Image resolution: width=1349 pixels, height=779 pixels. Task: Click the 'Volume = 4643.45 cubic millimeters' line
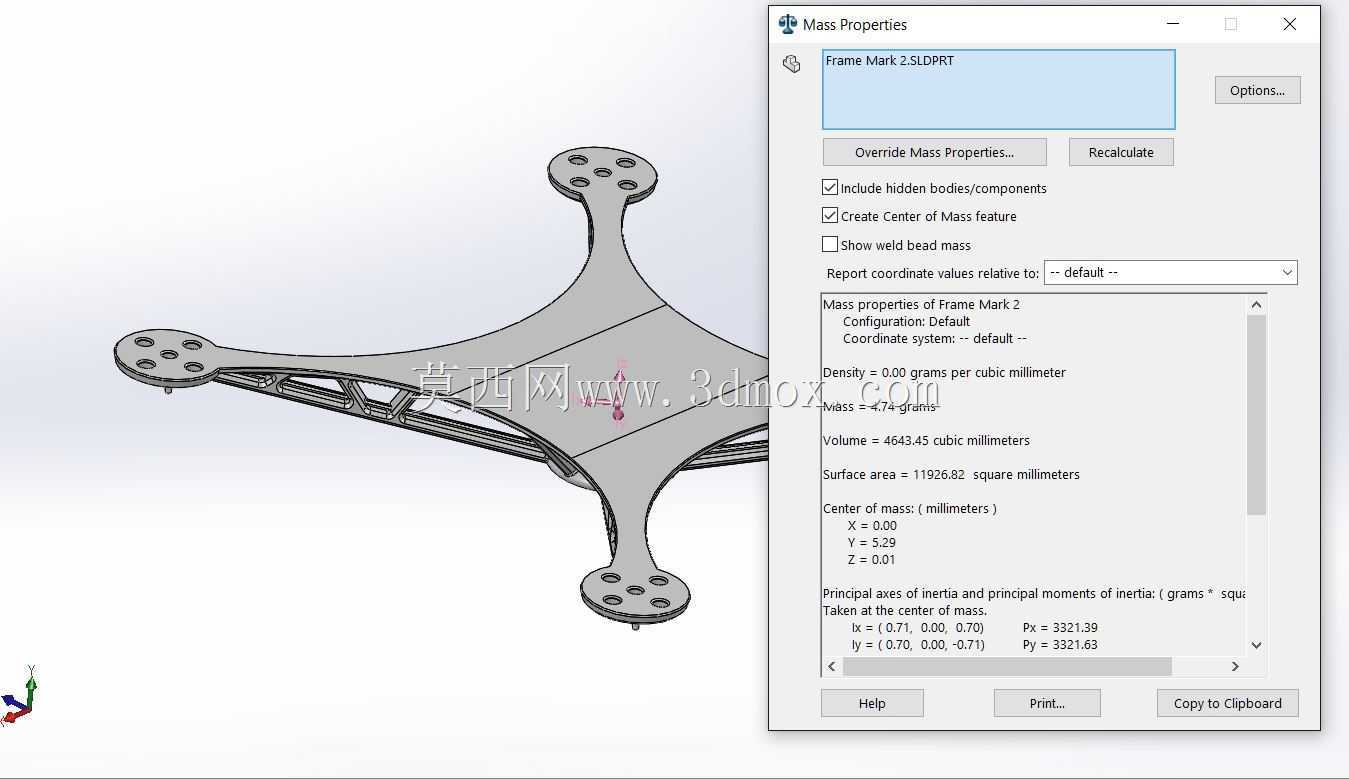tap(926, 440)
